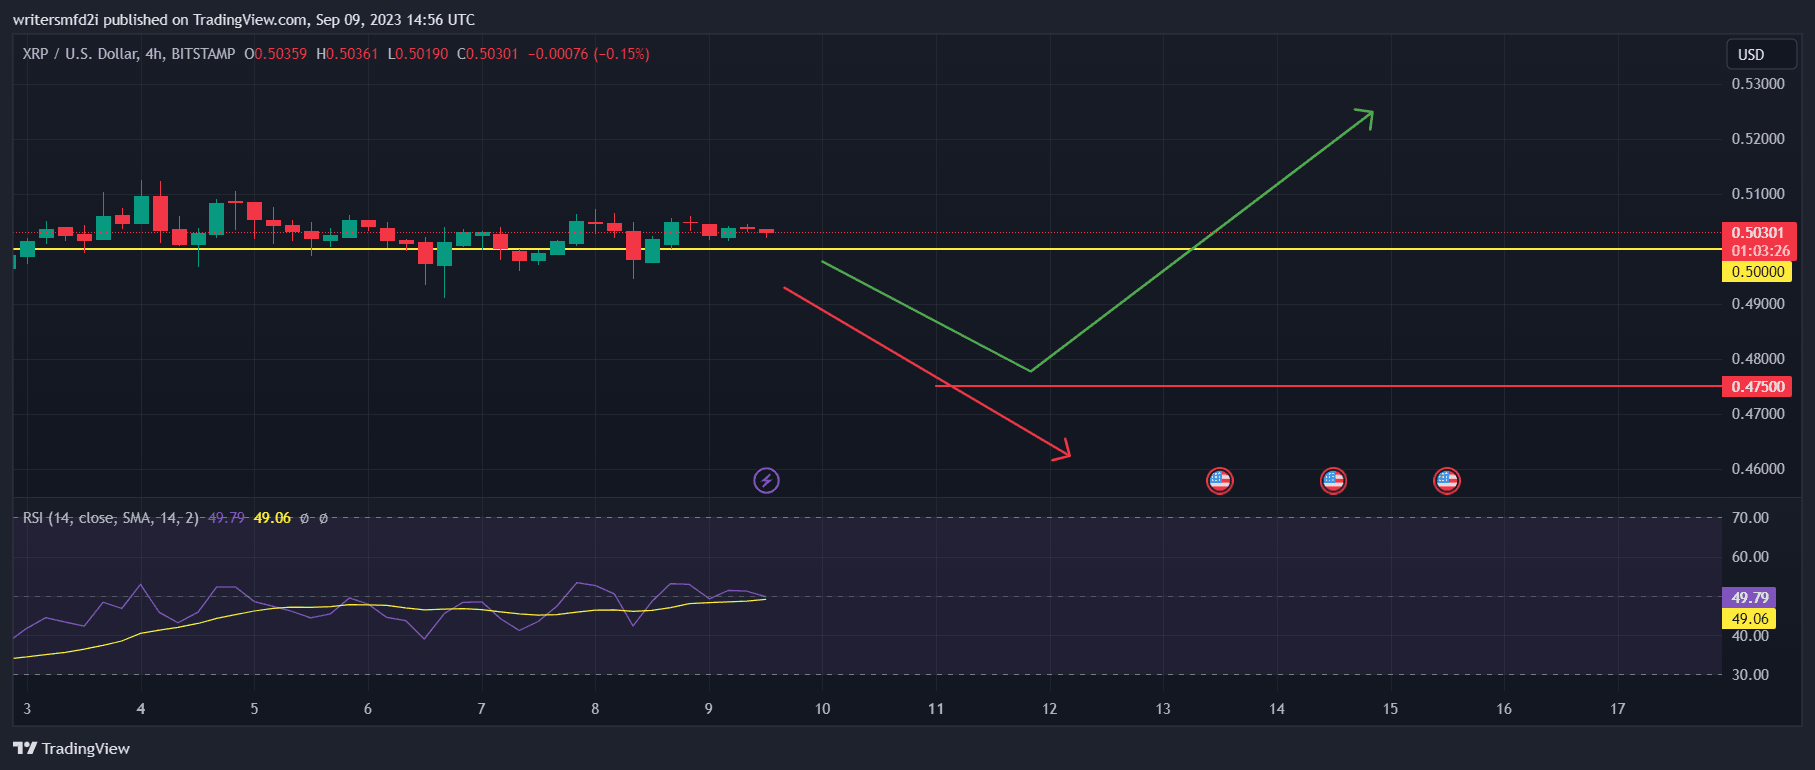Open the rightmost US flag economic event
The width and height of the screenshot is (1815, 770).
(1447, 481)
